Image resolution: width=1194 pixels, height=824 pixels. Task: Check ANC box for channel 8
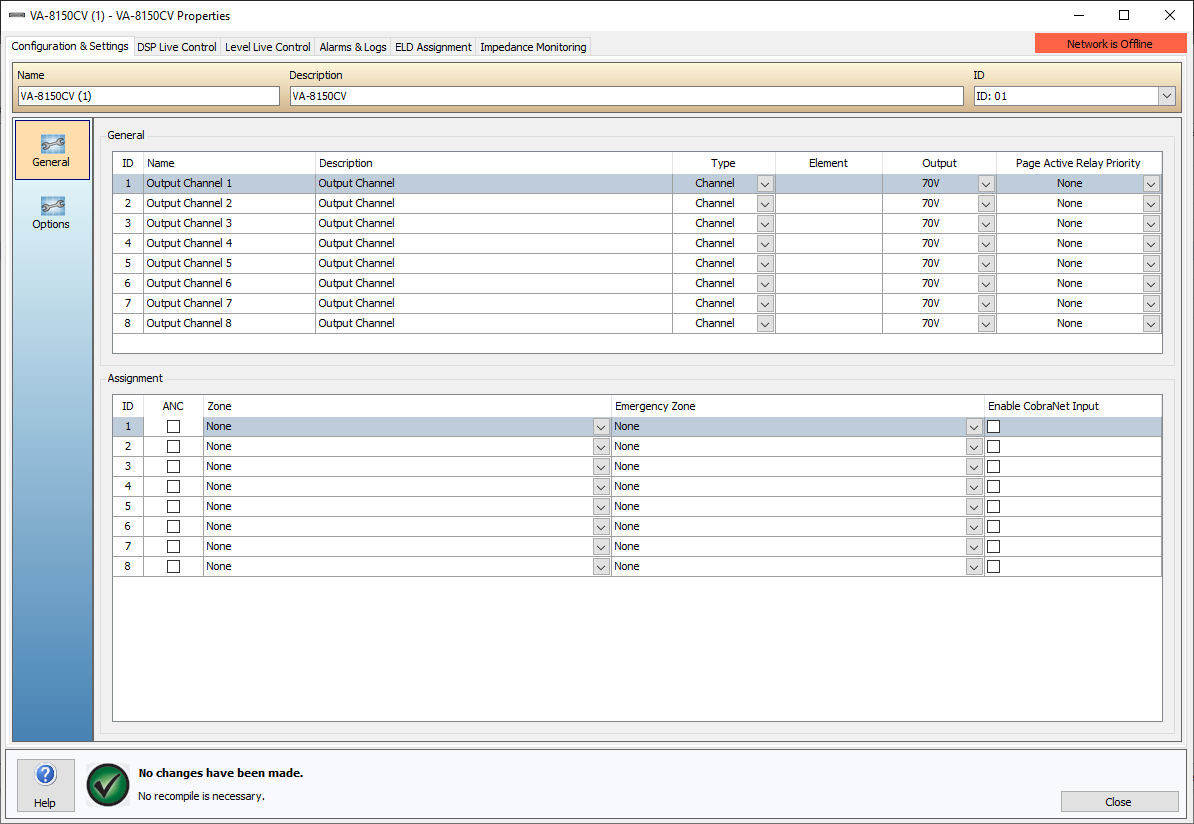[x=173, y=566]
